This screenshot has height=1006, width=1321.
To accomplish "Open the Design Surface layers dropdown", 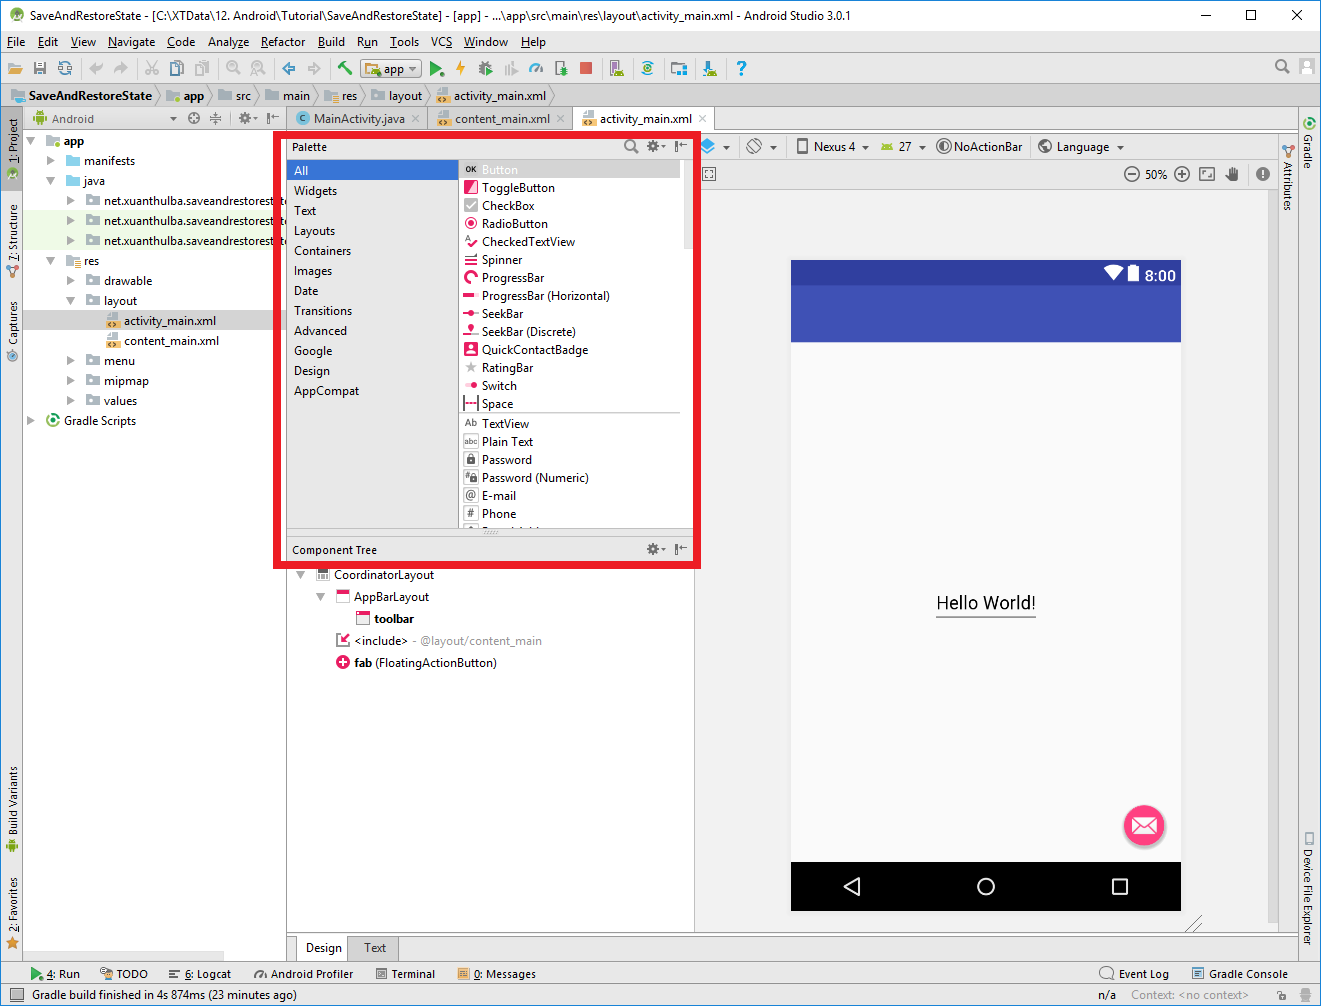I will click(x=716, y=146).
